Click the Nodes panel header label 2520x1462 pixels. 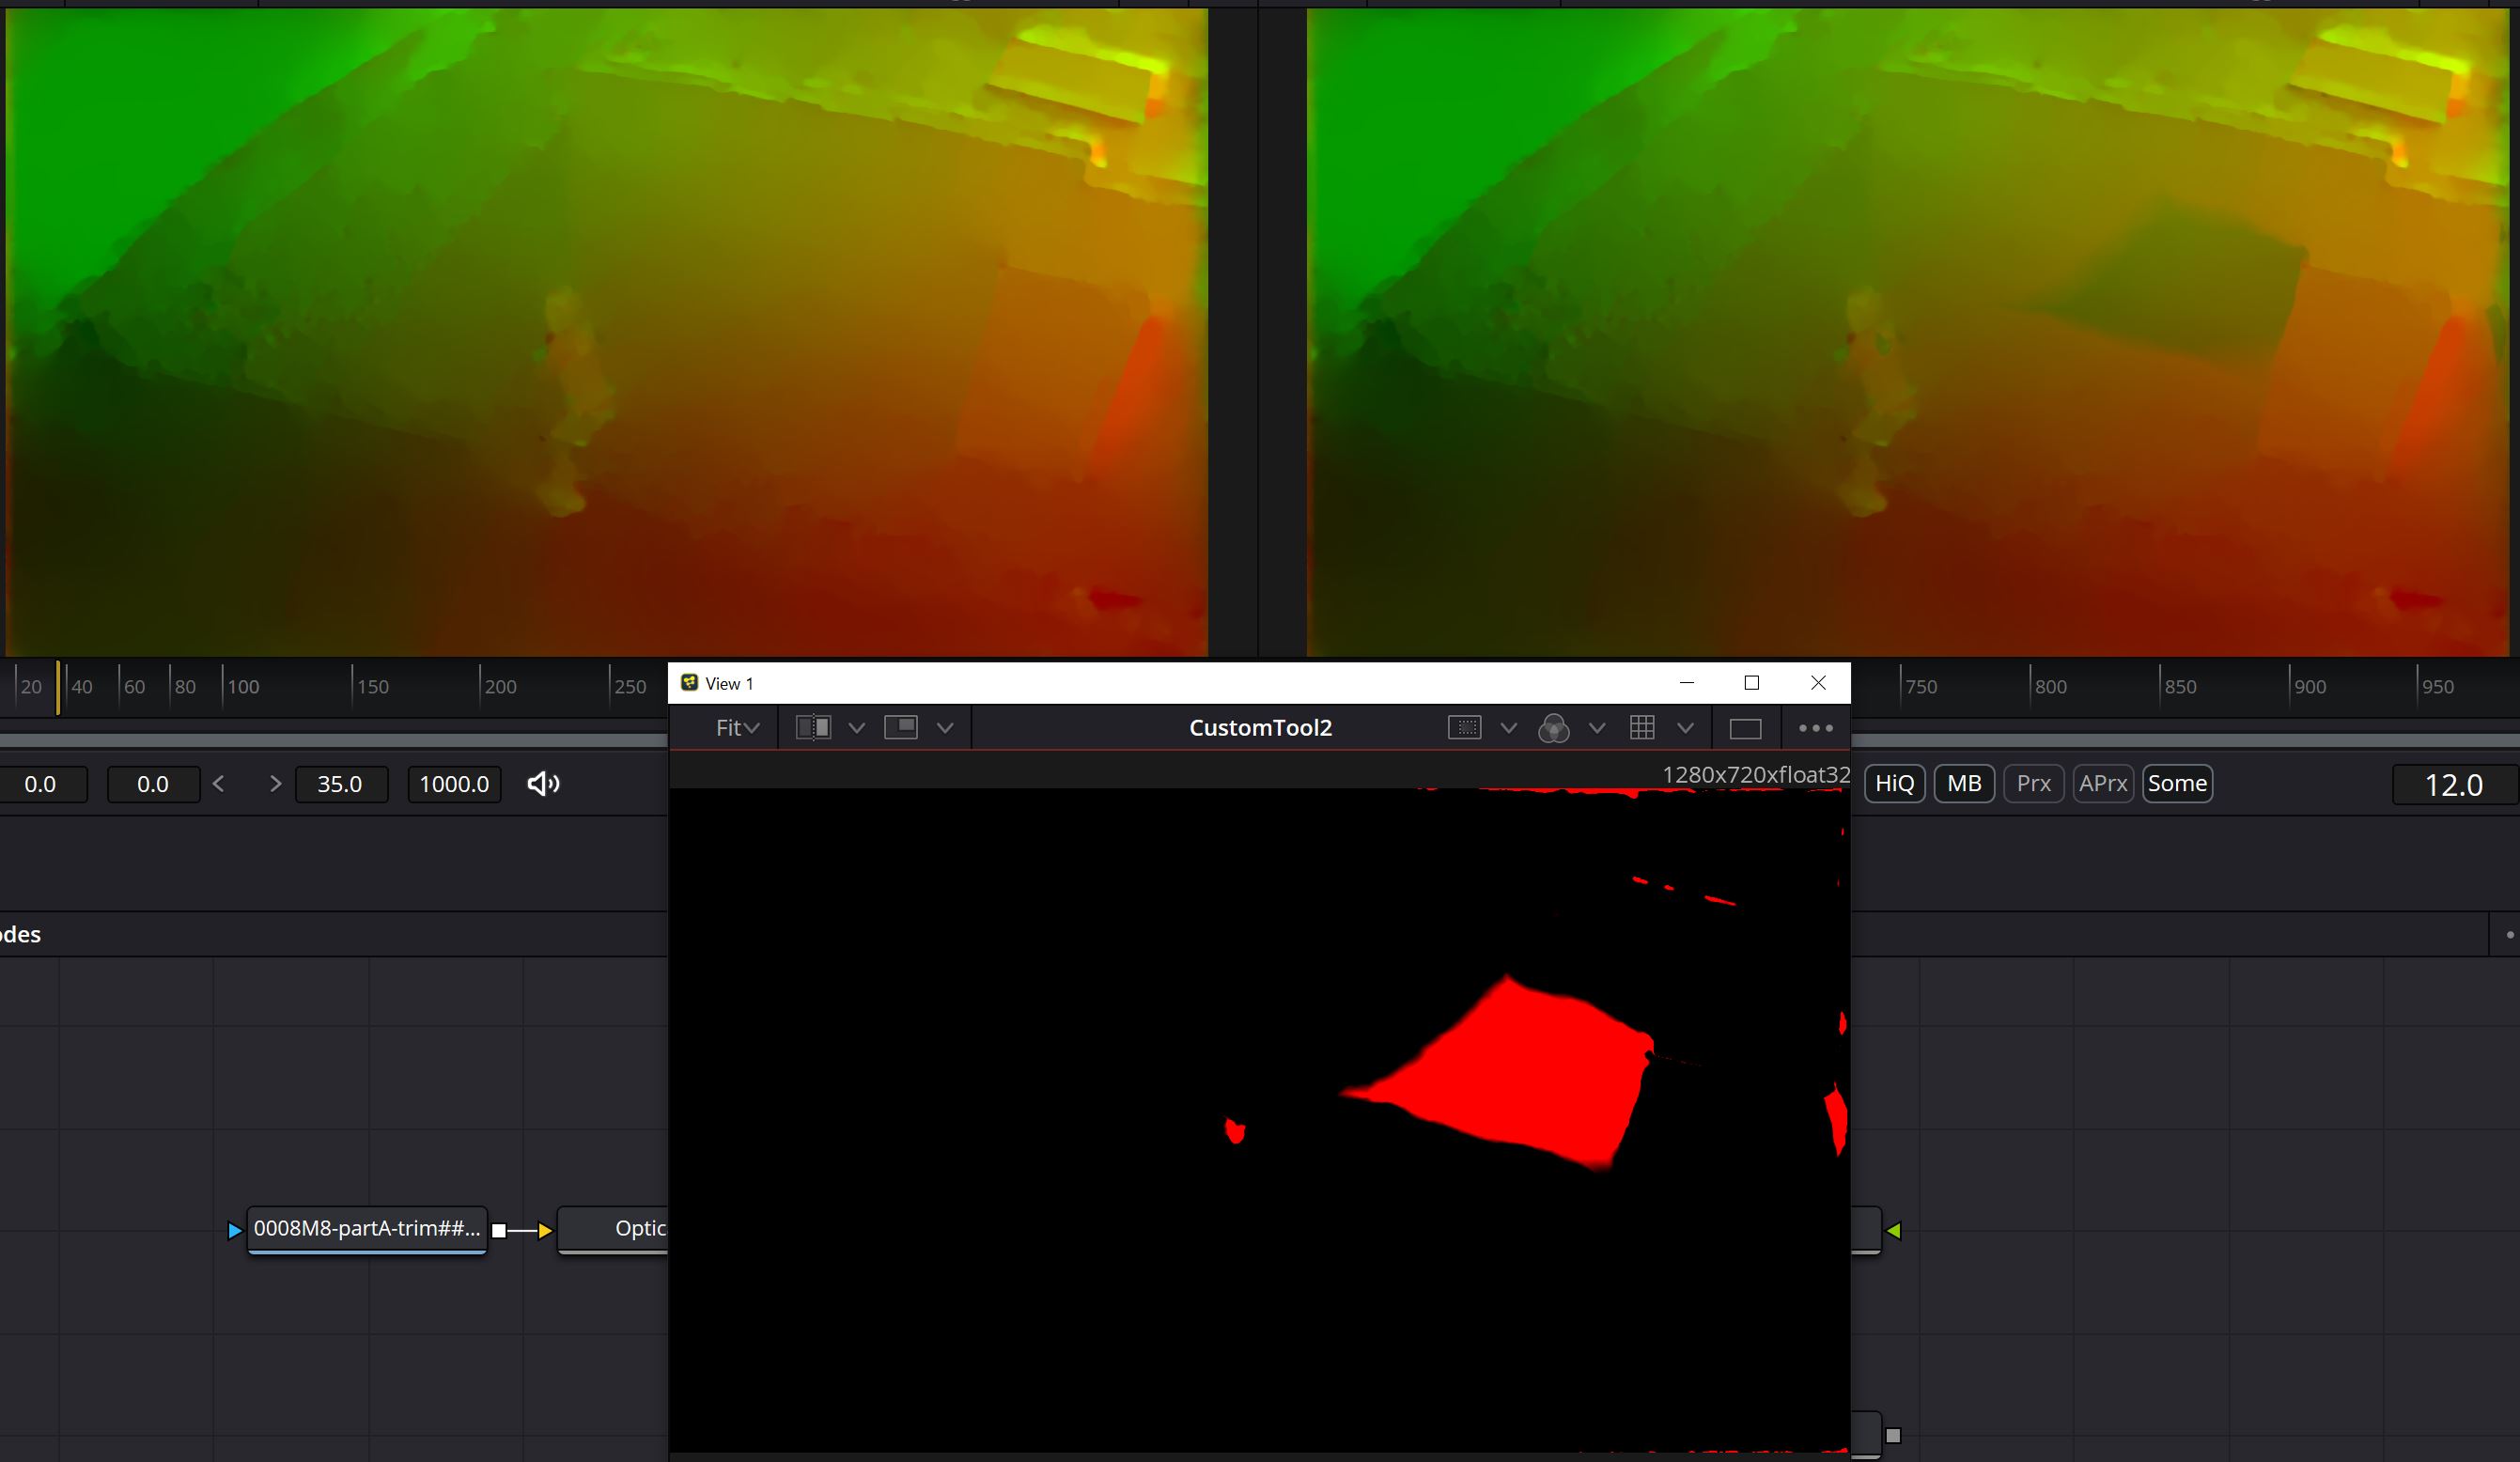click(20, 935)
